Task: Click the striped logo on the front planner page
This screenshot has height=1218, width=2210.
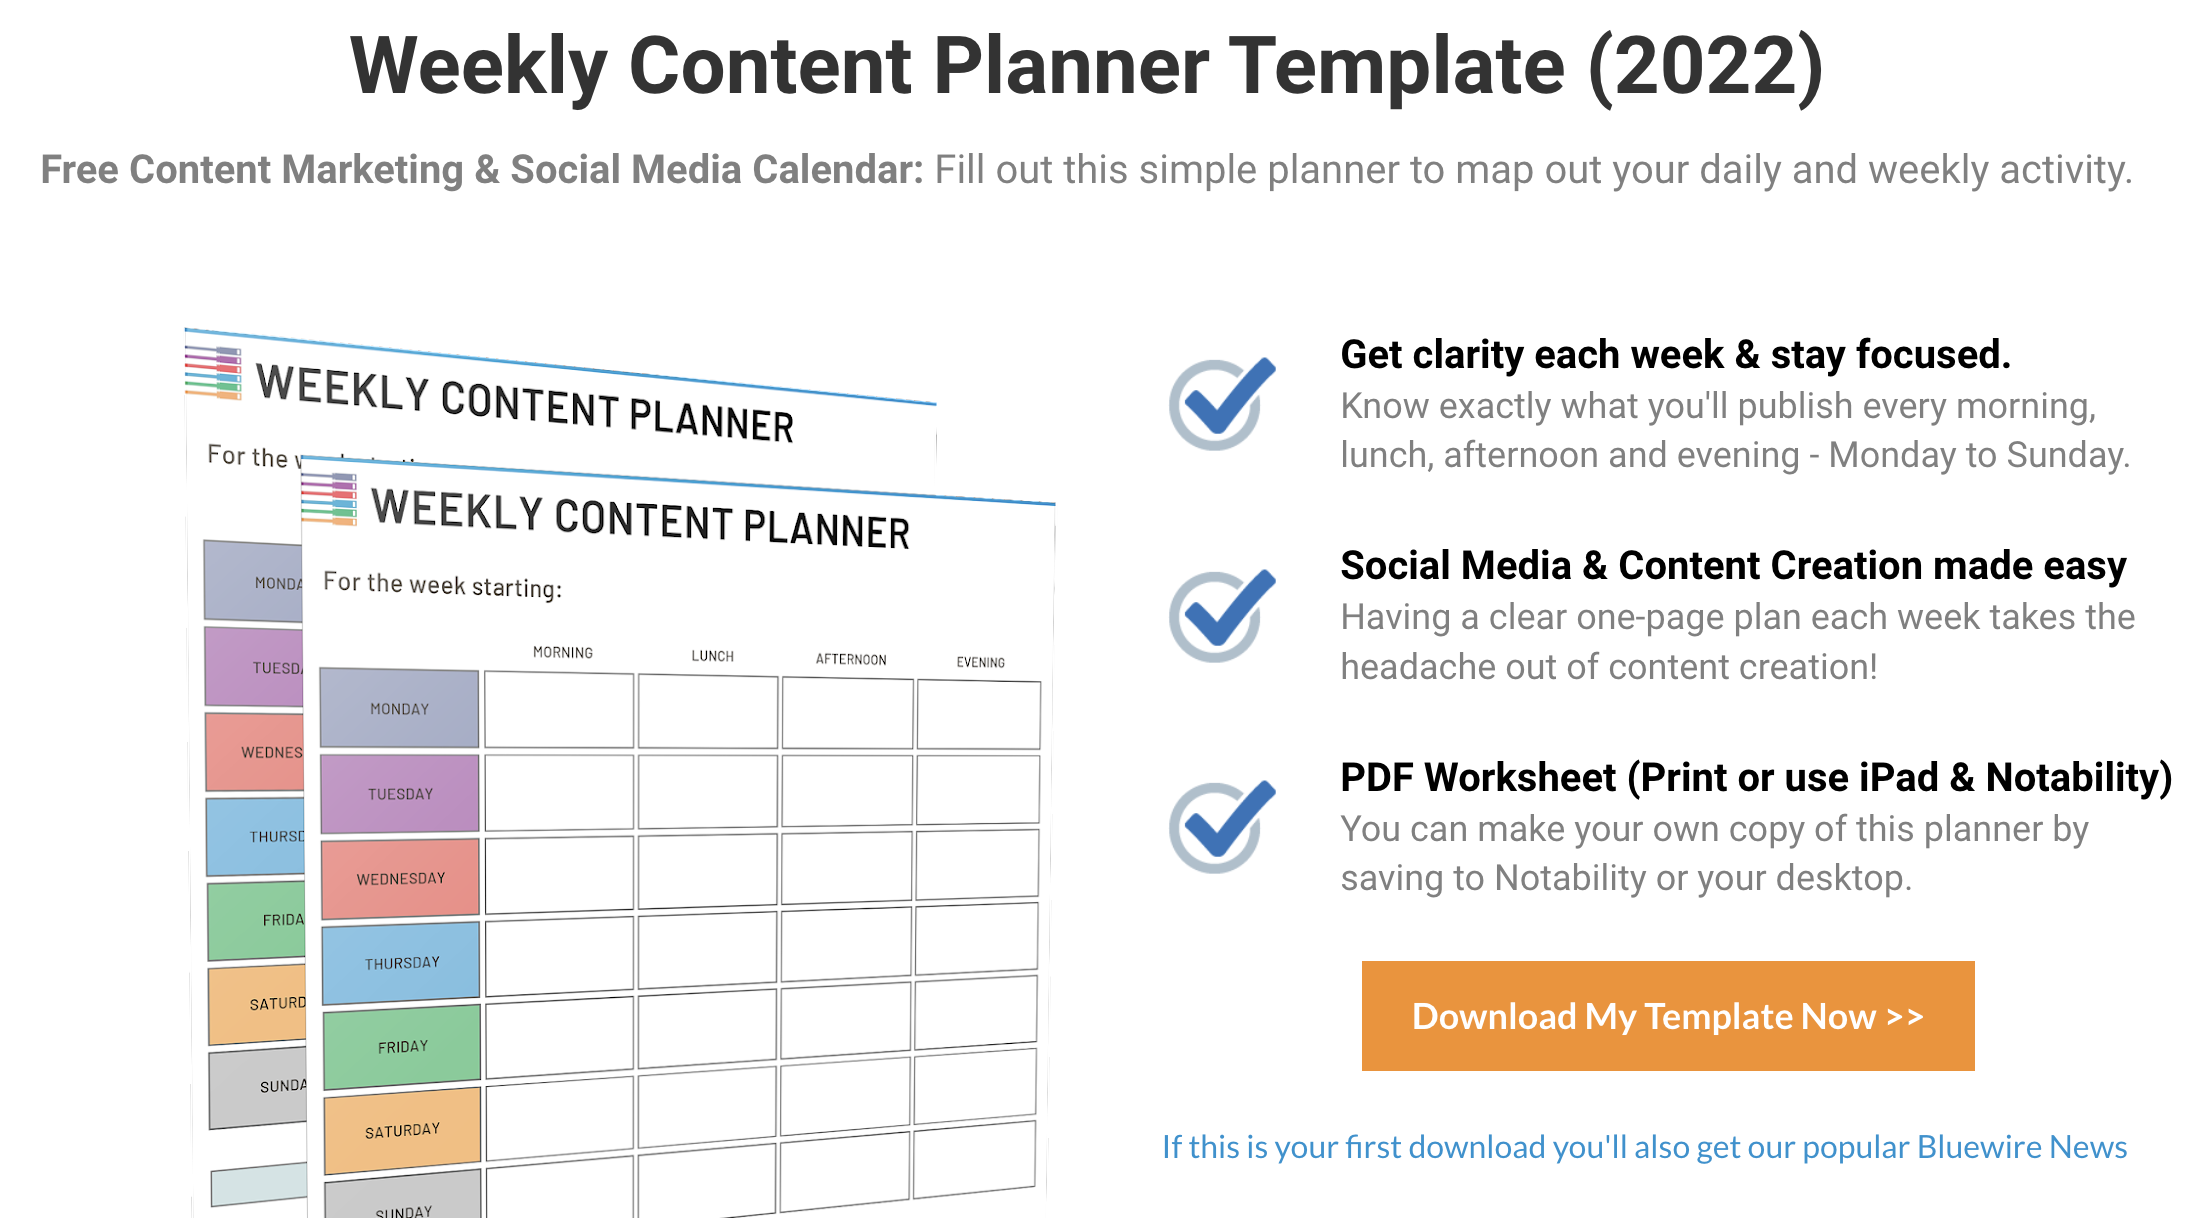Action: (x=329, y=500)
